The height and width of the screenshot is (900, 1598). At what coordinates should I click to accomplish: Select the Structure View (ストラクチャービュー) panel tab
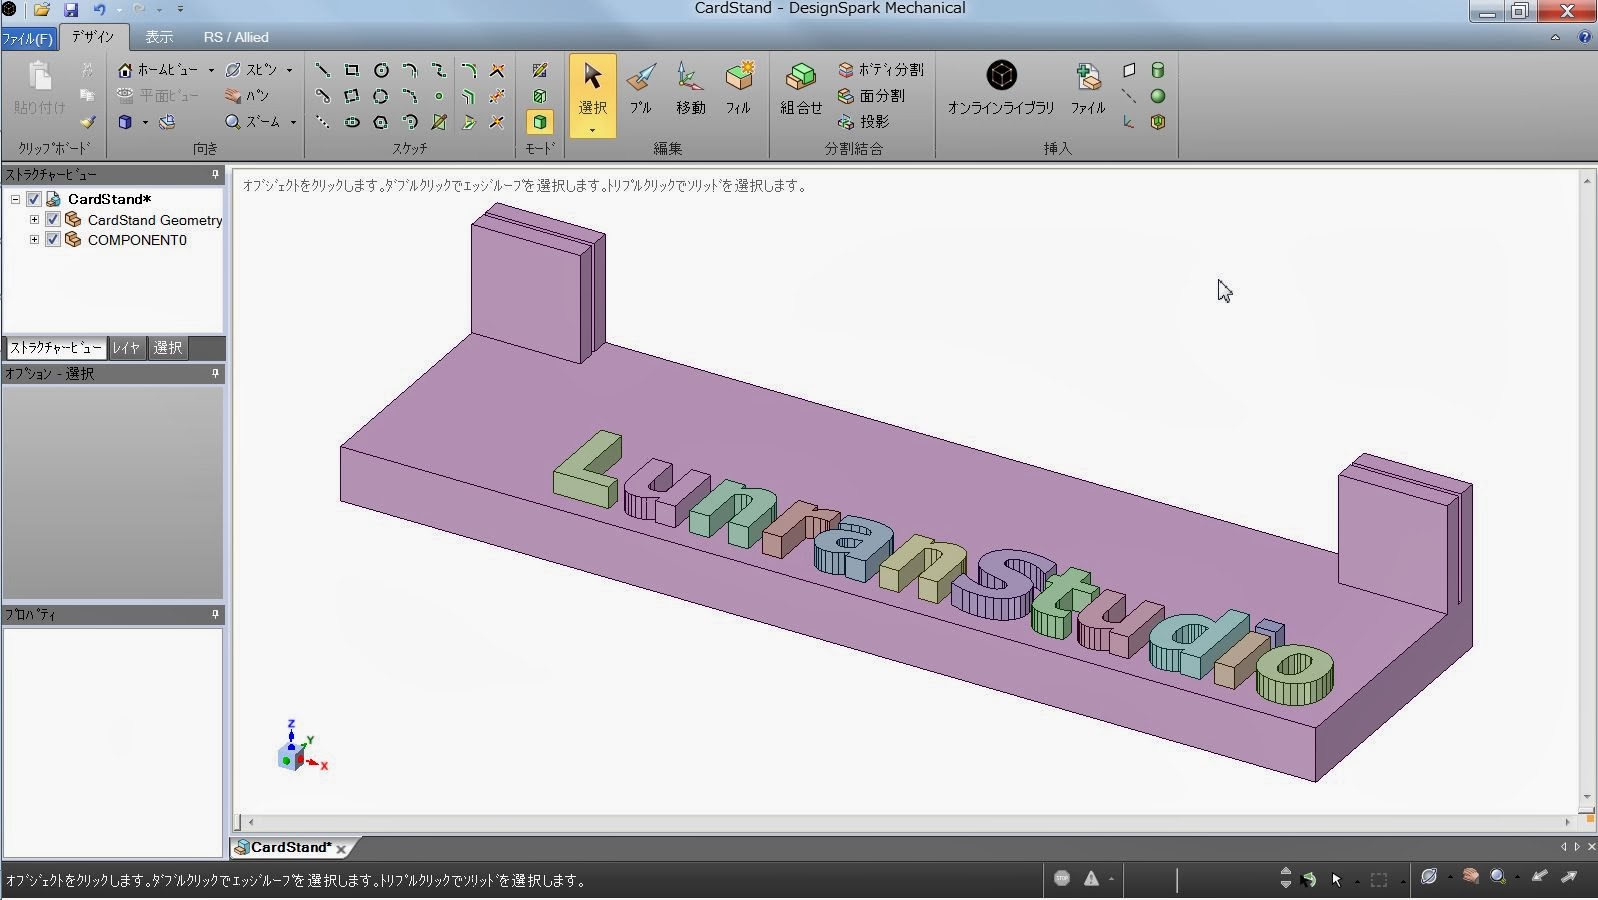56,348
